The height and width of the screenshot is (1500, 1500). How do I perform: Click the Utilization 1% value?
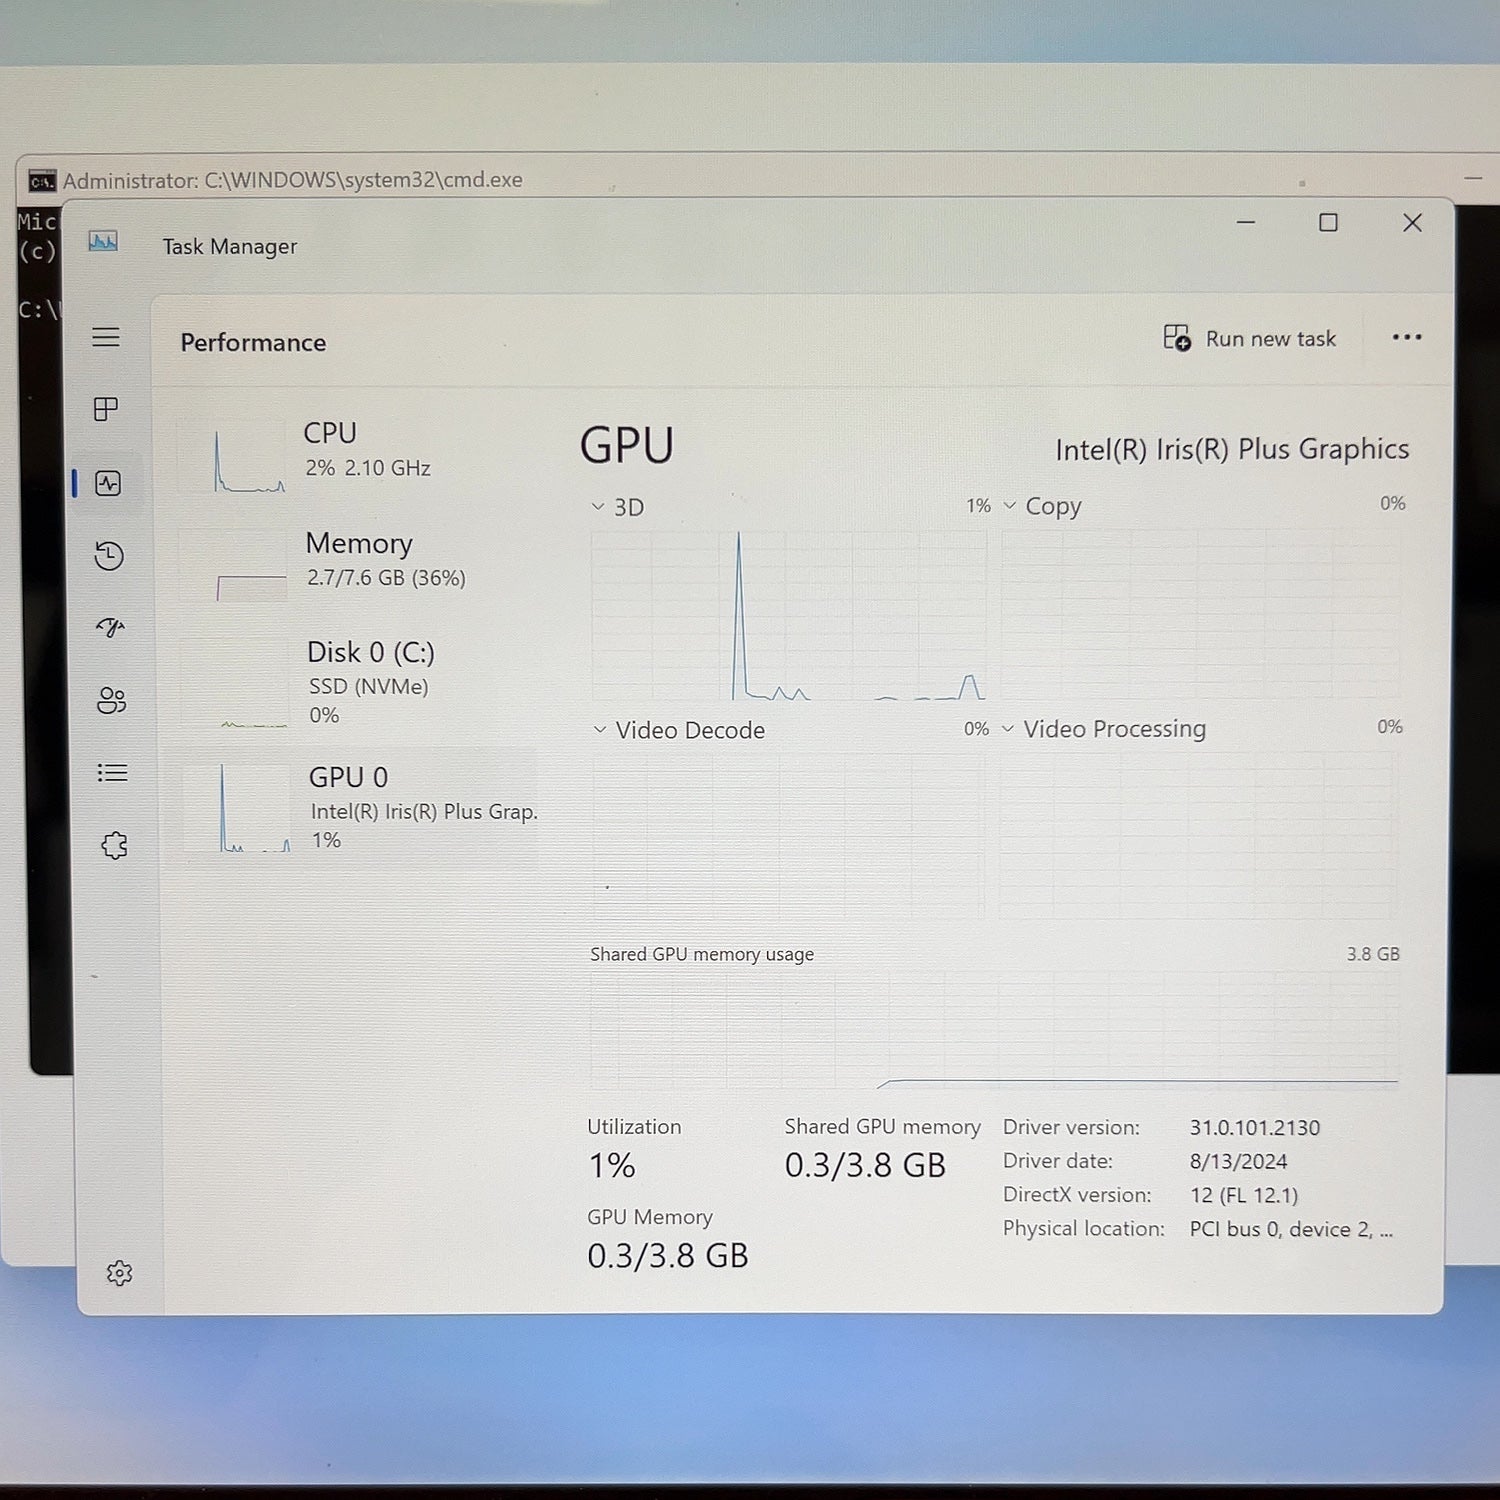click(612, 1166)
